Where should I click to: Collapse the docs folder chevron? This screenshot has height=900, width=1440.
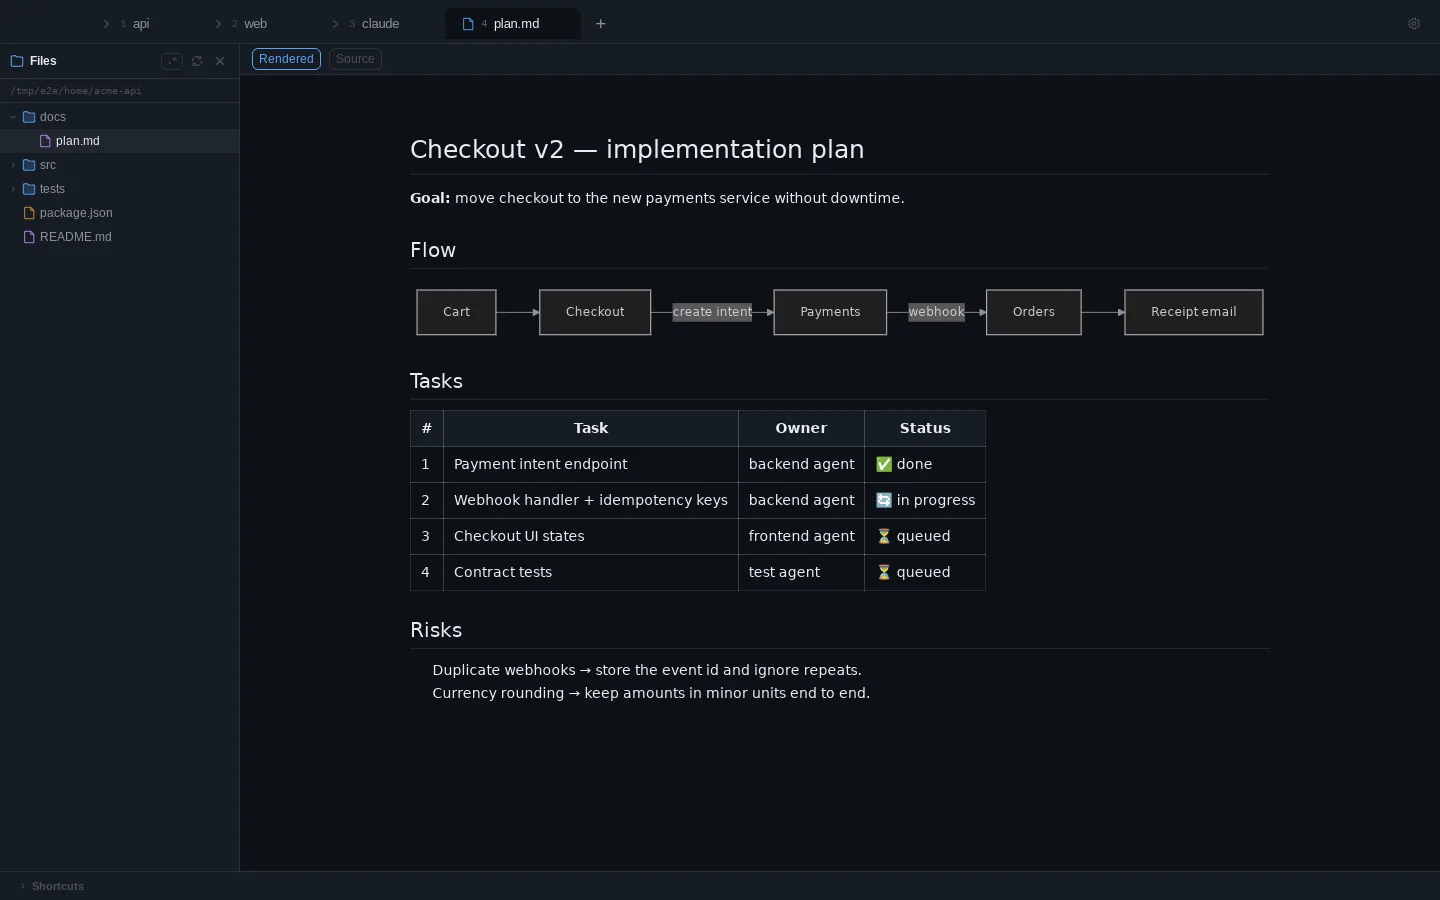click(x=13, y=117)
